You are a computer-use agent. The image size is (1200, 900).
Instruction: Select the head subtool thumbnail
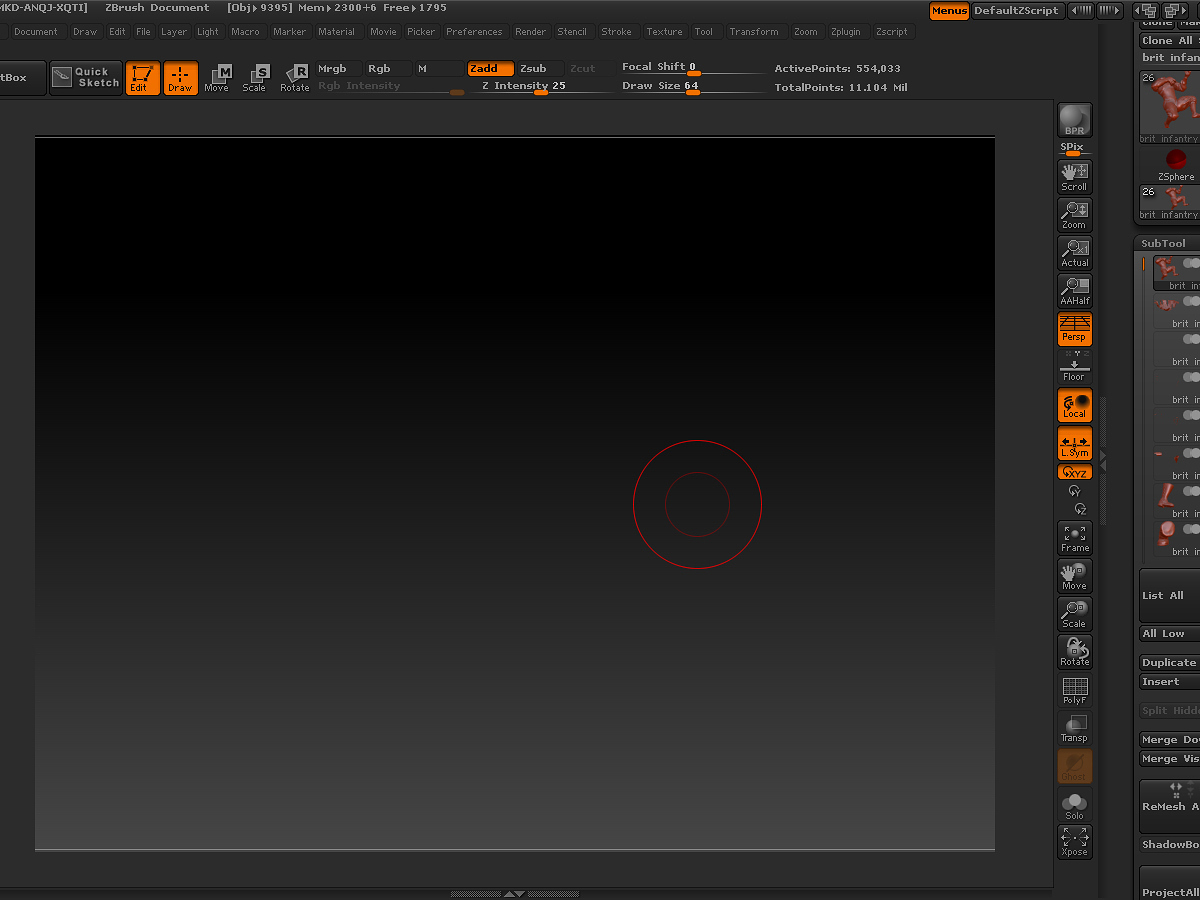pyautogui.click(x=1166, y=533)
